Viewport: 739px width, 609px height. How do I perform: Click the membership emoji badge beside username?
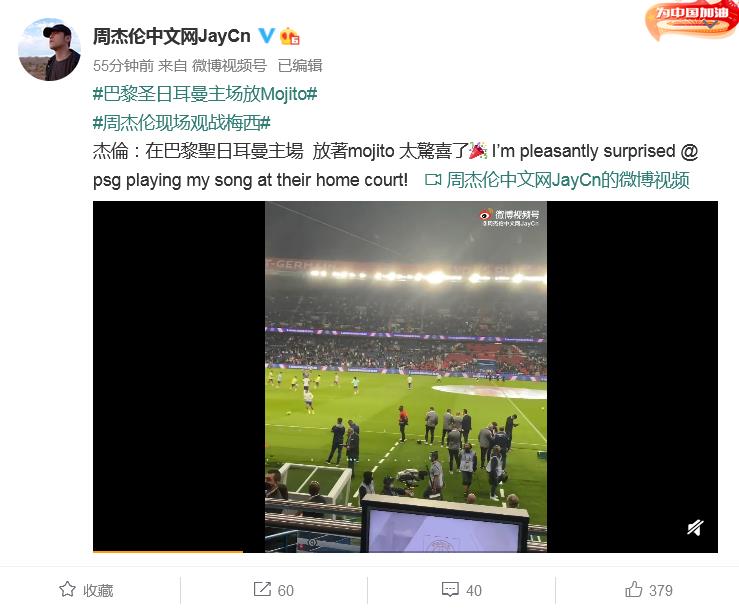[289, 36]
